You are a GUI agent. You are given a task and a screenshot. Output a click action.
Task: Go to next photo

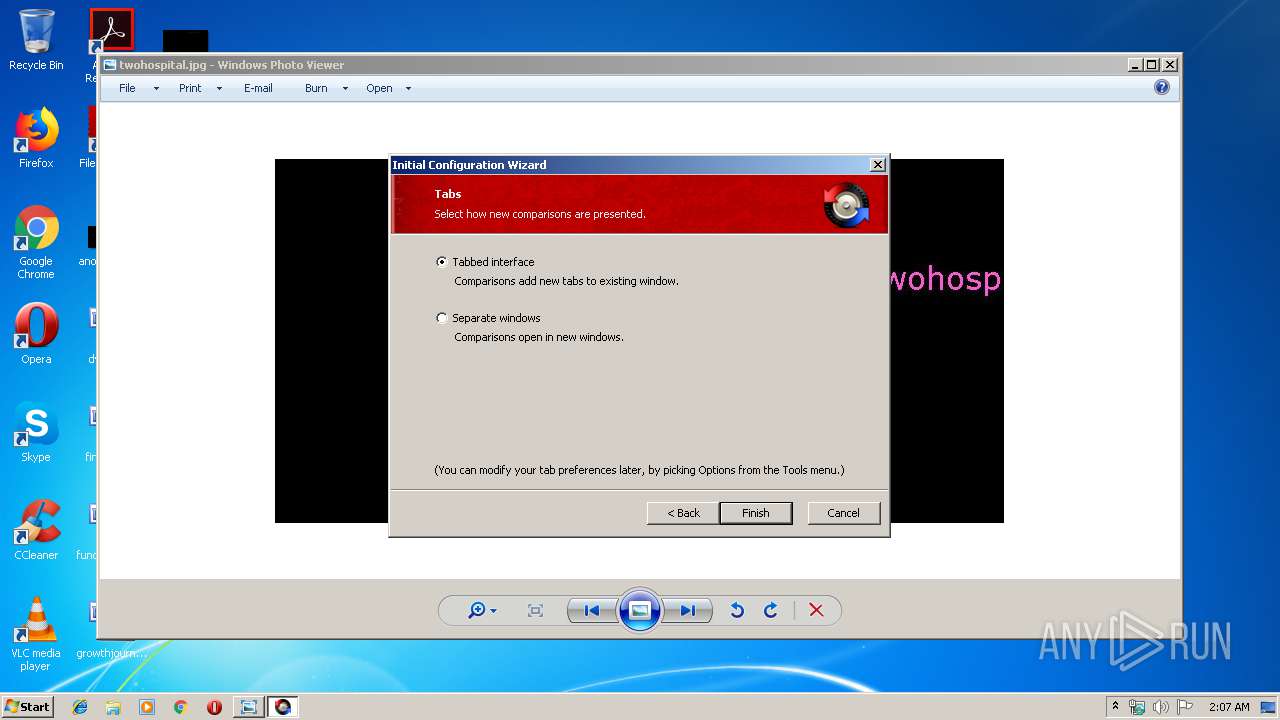(x=688, y=610)
